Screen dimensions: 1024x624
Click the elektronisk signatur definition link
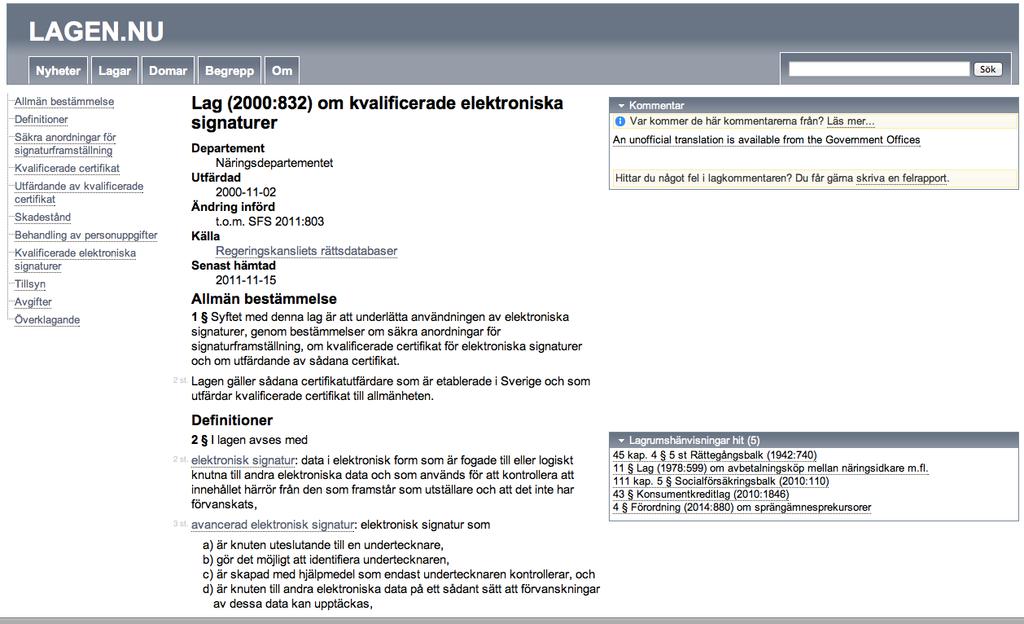(x=243, y=460)
